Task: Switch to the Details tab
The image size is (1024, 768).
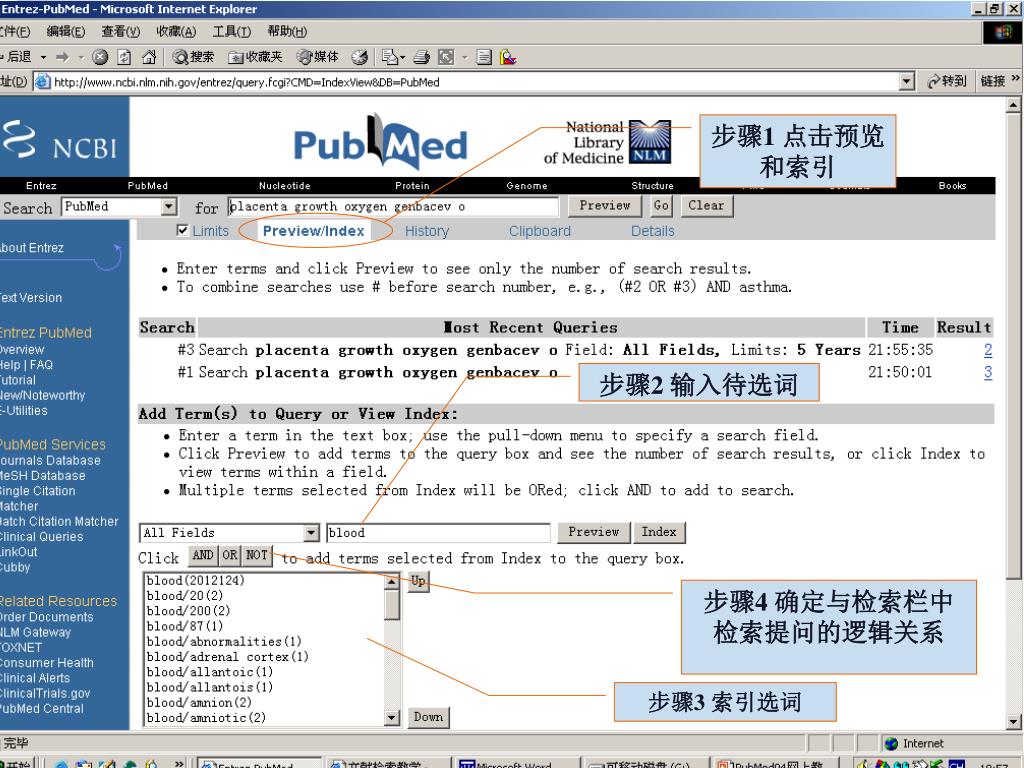Action: coord(652,231)
